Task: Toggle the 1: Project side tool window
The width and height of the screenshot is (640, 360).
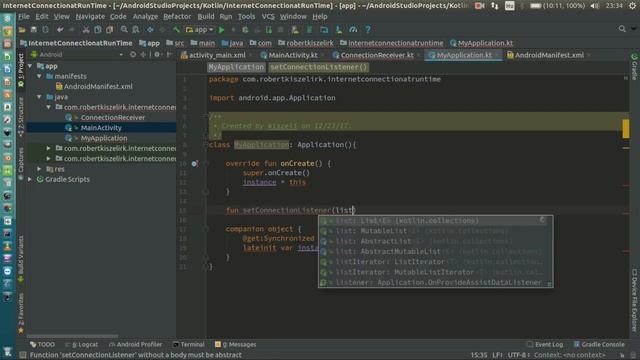Action: tap(21, 70)
